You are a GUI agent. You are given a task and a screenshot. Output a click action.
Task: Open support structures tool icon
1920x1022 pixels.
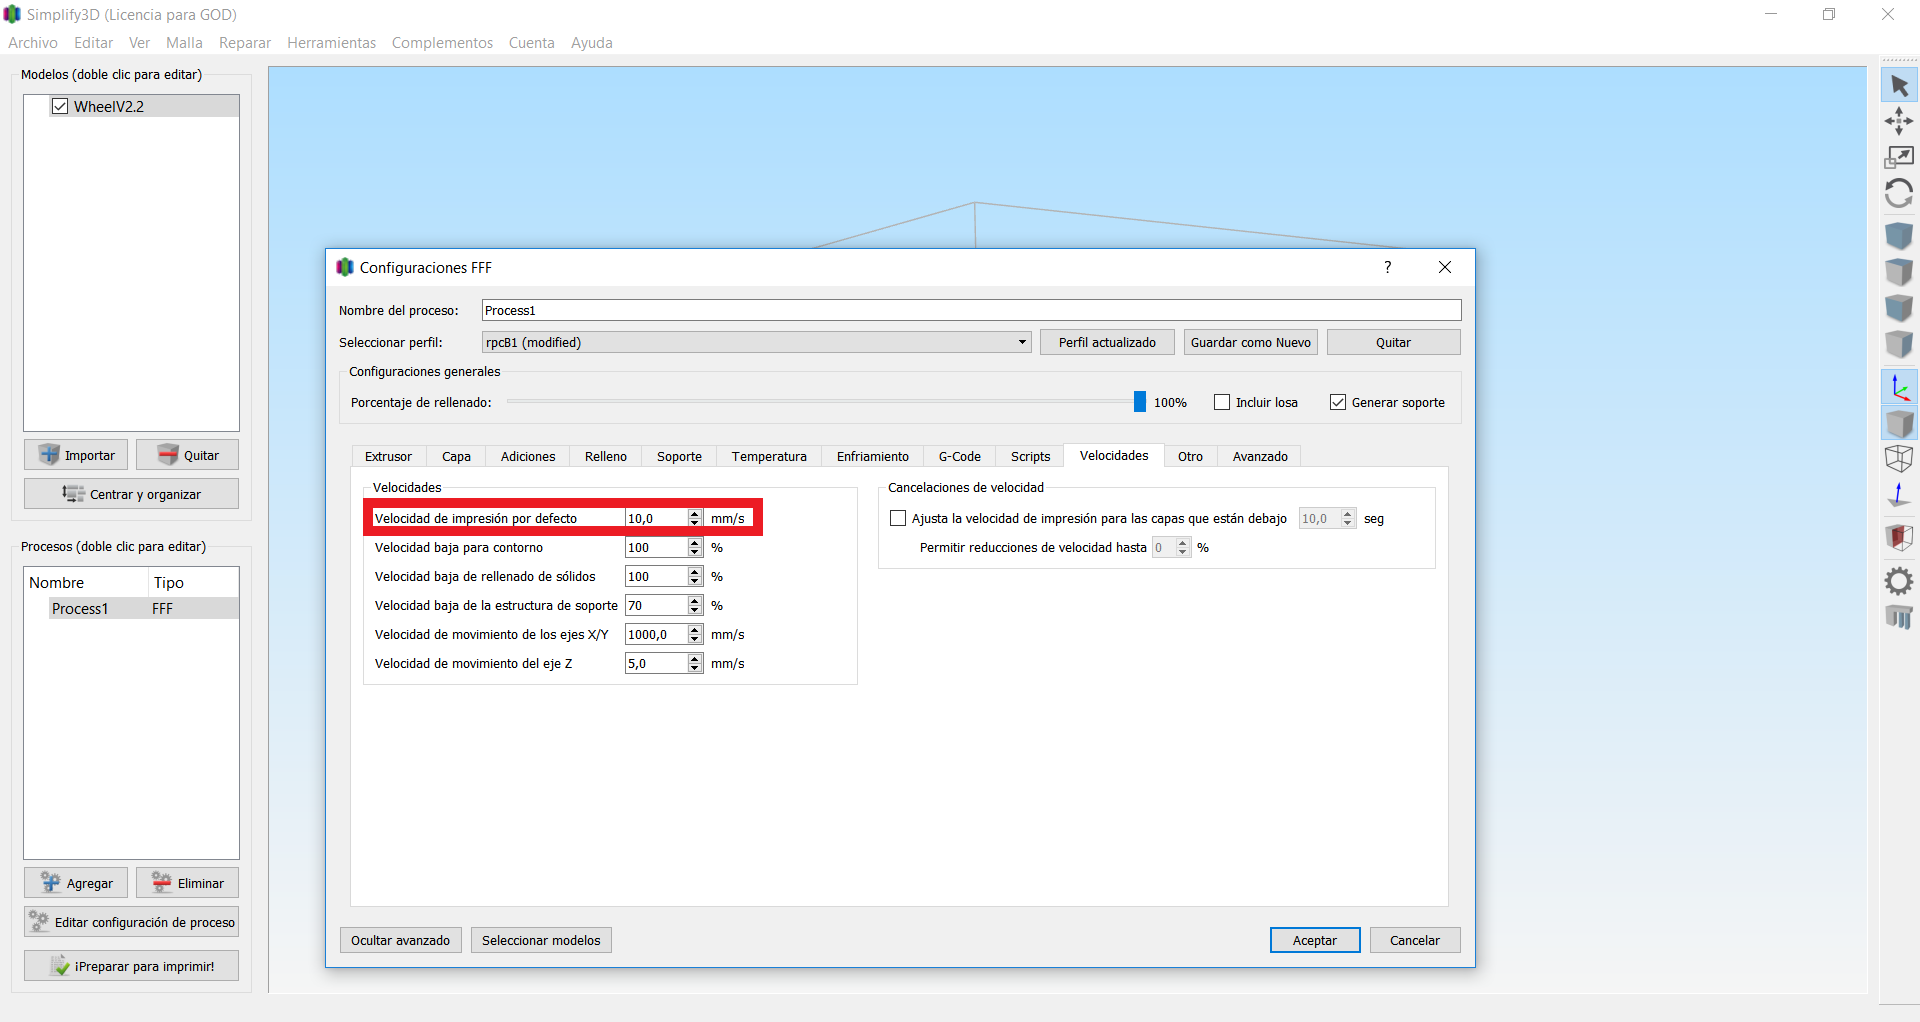point(1899,617)
